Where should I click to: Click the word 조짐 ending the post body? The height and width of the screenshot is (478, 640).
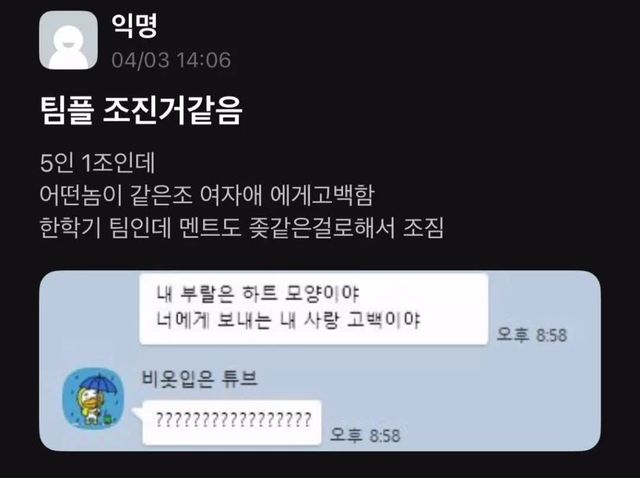tap(423, 228)
